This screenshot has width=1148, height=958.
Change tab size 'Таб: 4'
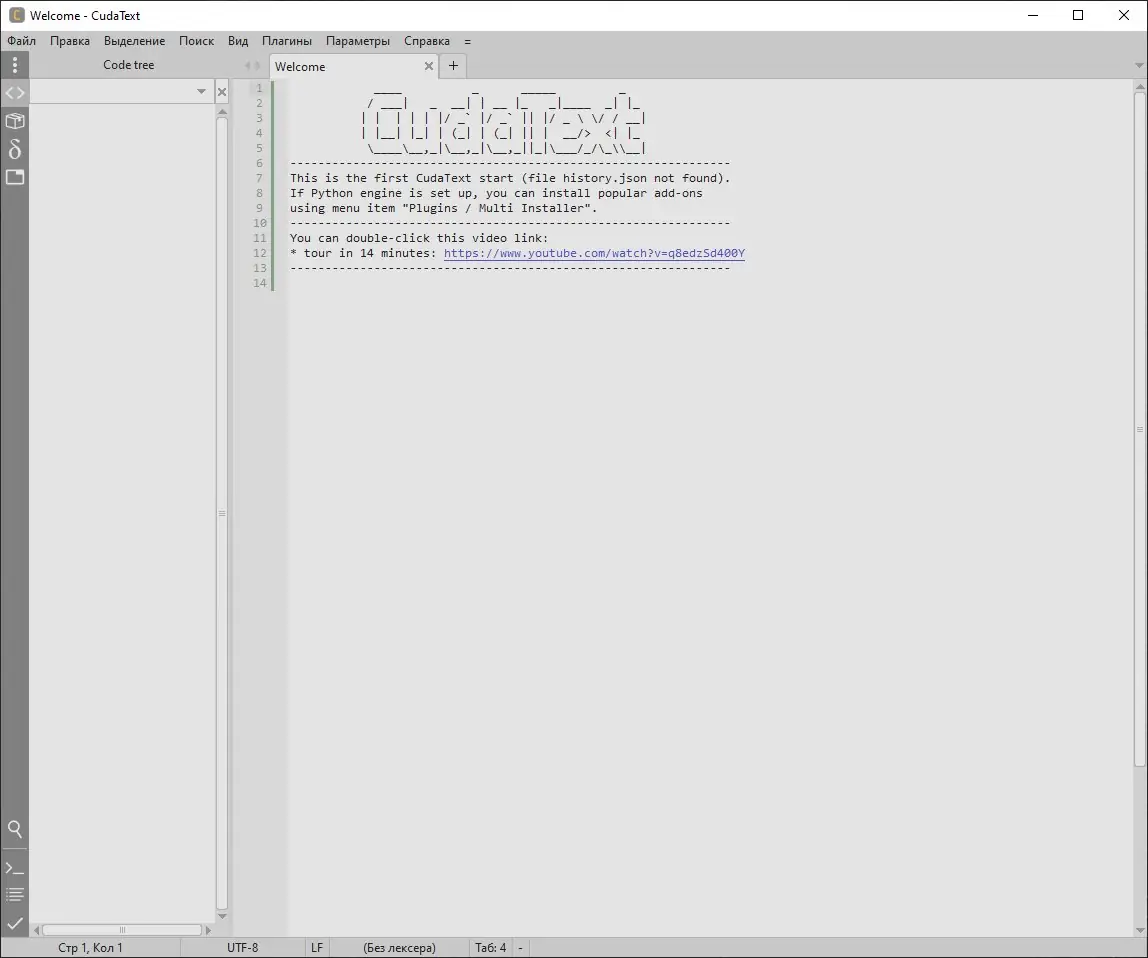point(491,948)
